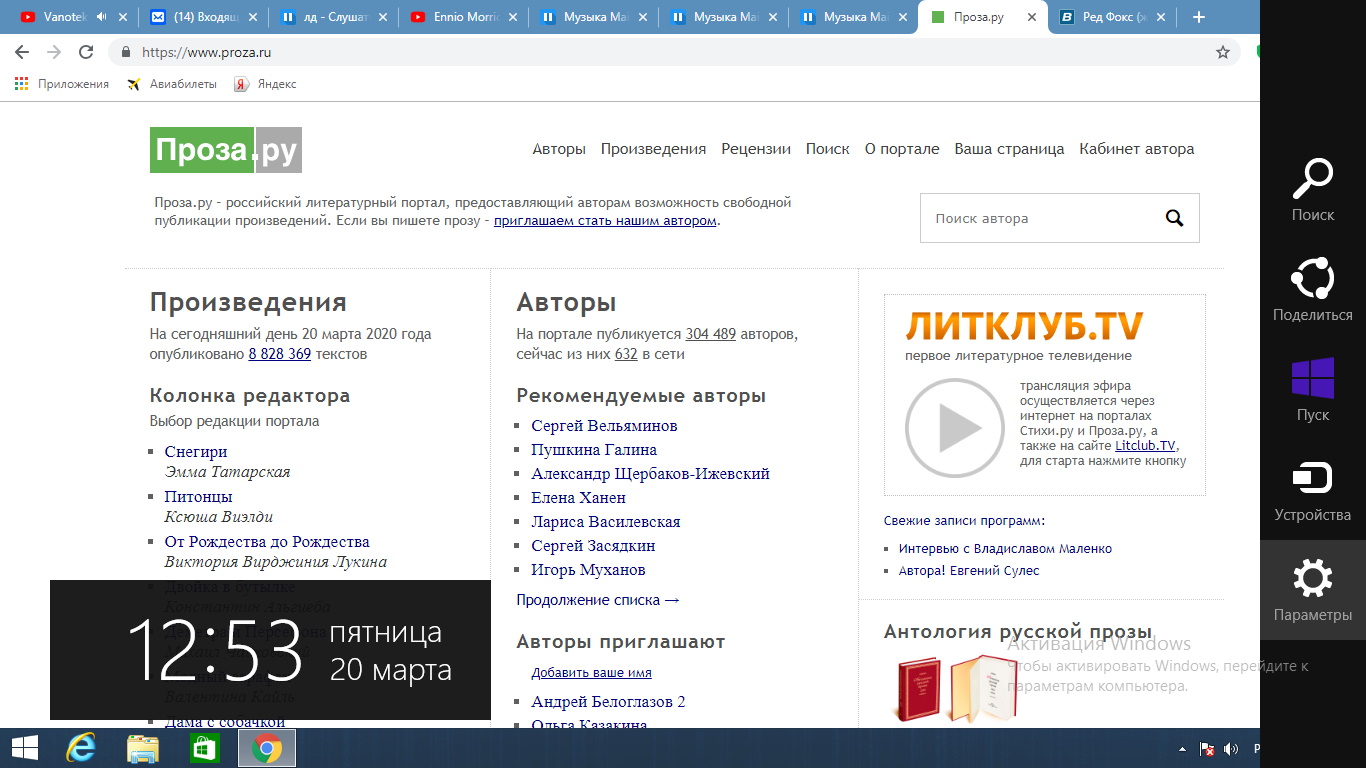
Task: Switch to the Ред Фокс tab
Action: (1113, 17)
